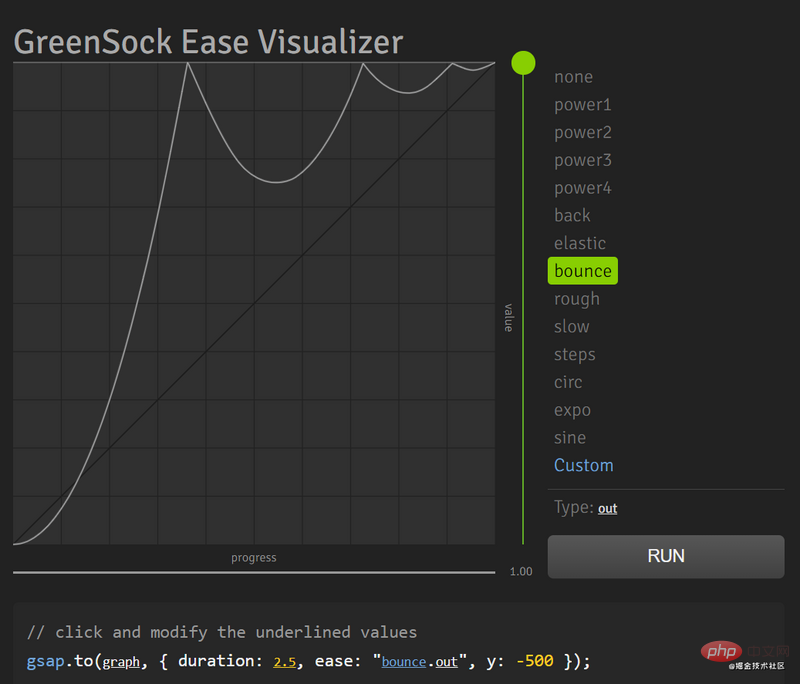Click the highlighted bounce ease
The height and width of the screenshot is (684, 800).
click(x=583, y=271)
